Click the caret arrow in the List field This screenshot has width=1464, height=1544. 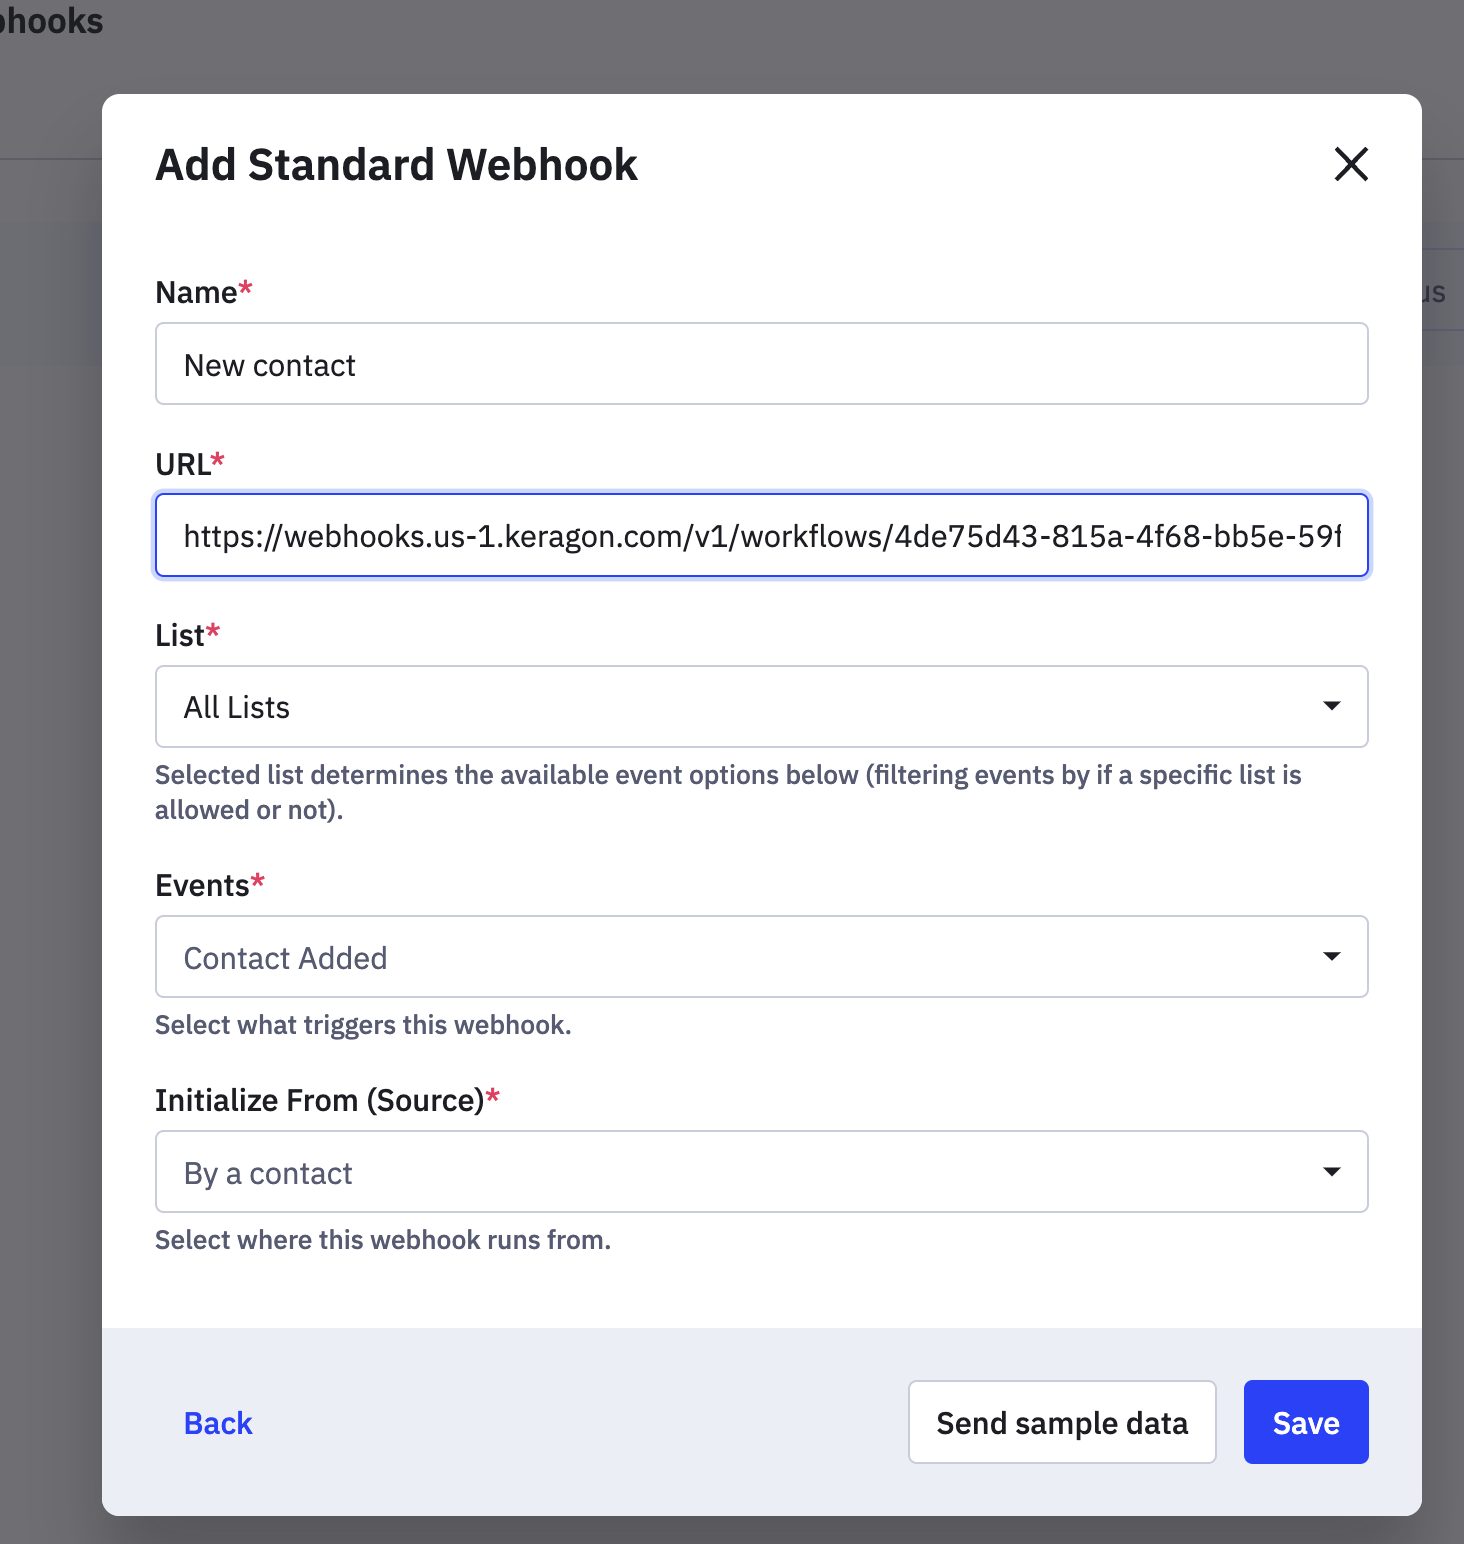pyautogui.click(x=1332, y=706)
